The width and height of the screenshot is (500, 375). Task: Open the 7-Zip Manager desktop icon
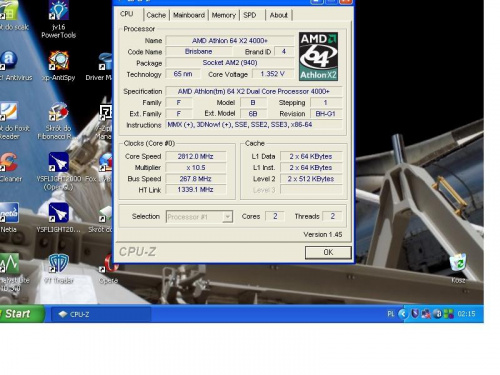coord(106,112)
